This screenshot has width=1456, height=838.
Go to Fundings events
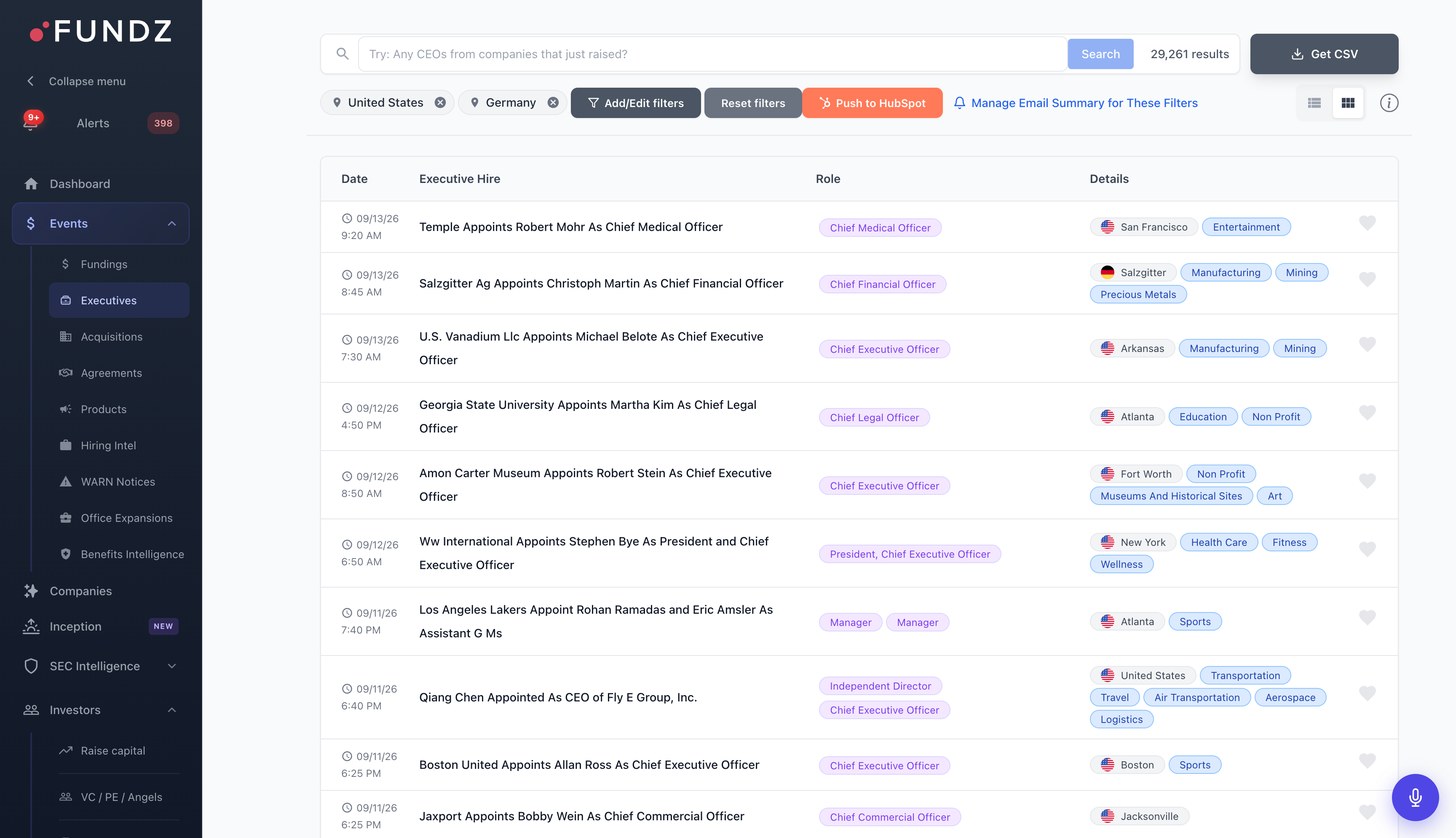coord(104,264)
